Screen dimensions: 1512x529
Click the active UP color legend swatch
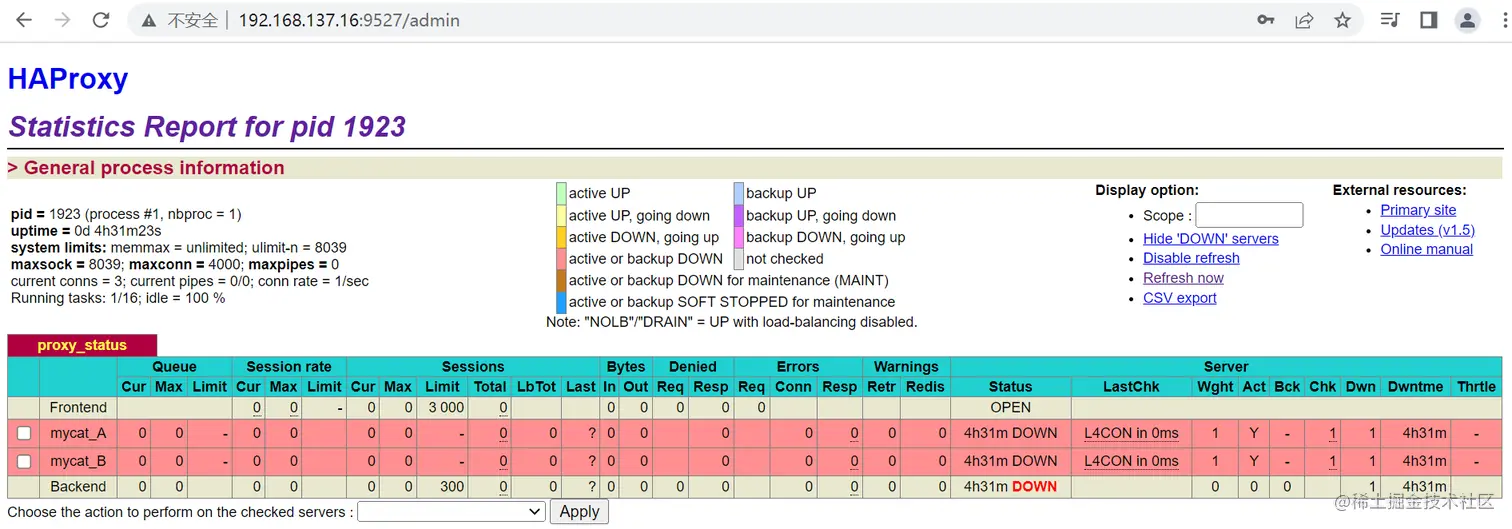(561, 194)
